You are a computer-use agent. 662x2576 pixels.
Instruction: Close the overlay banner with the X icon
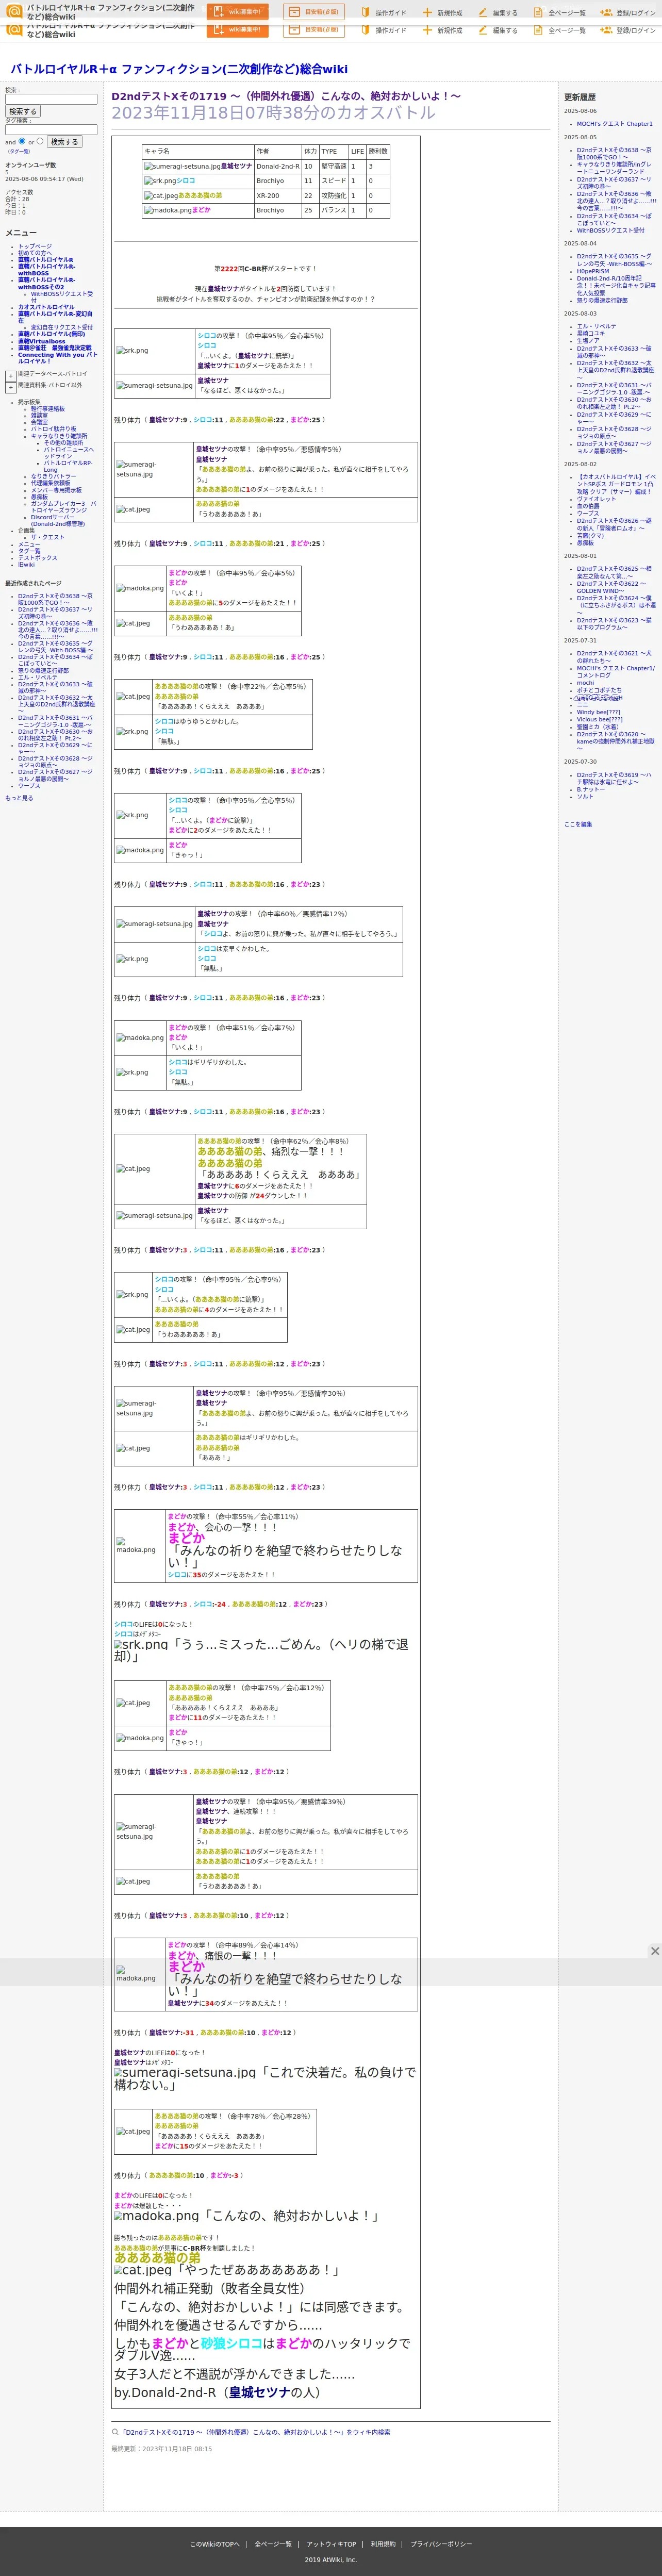[x=654, y=1951]
